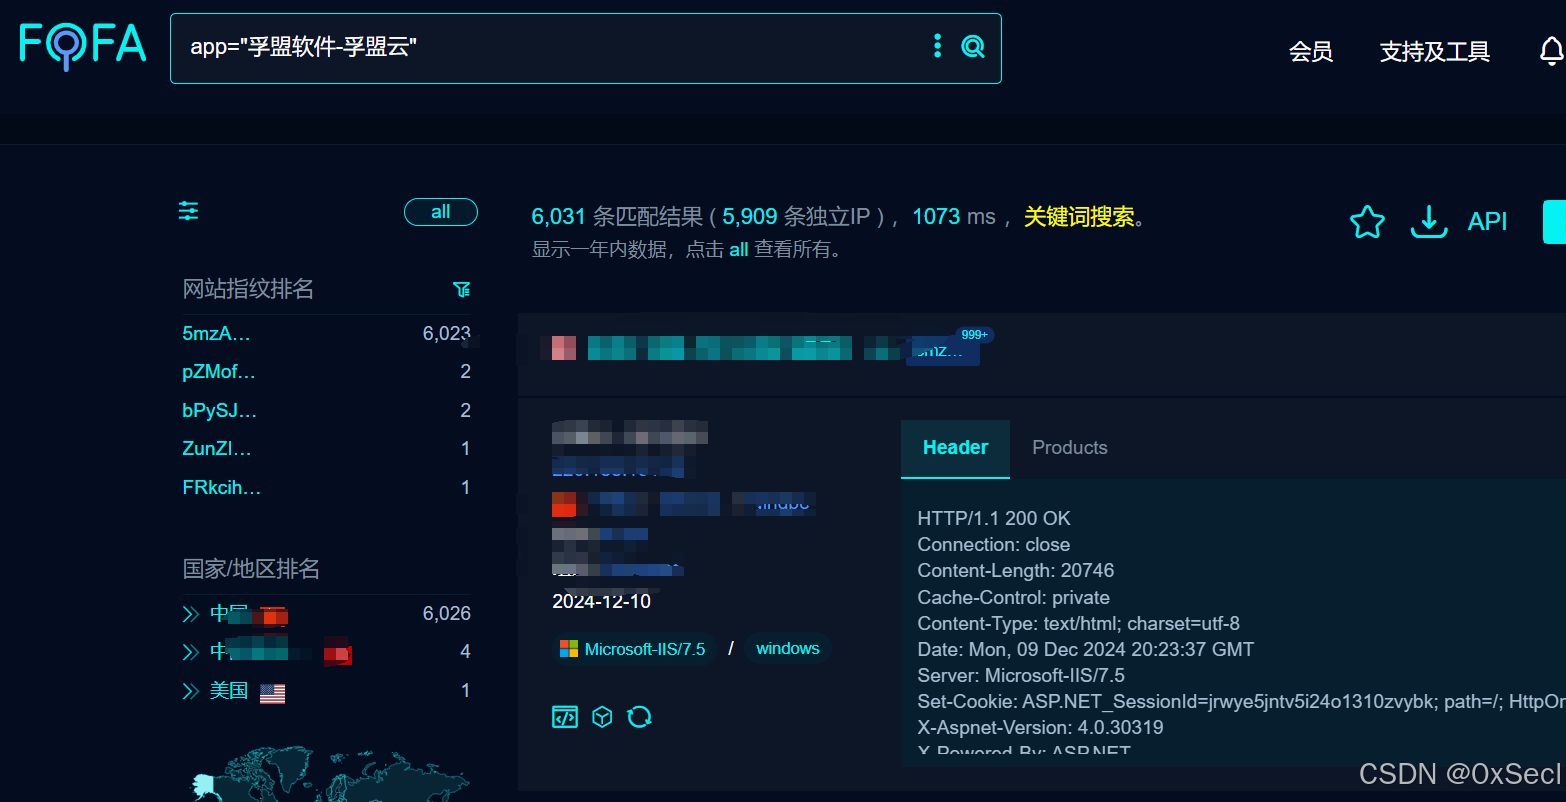
Task: Switch to the Products tab
Action: [1069, 447]
